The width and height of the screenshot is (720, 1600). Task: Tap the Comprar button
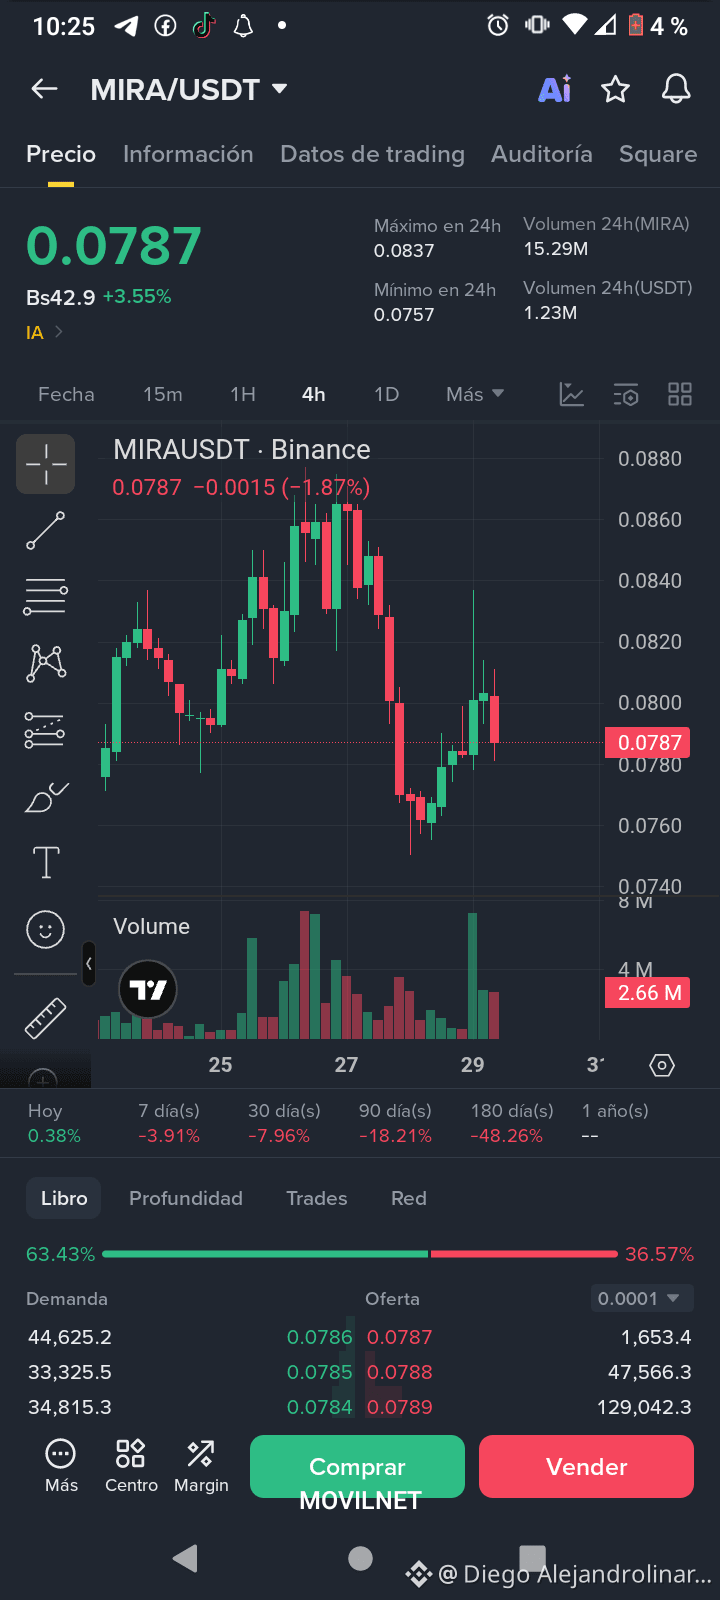tap(357, 1466)
